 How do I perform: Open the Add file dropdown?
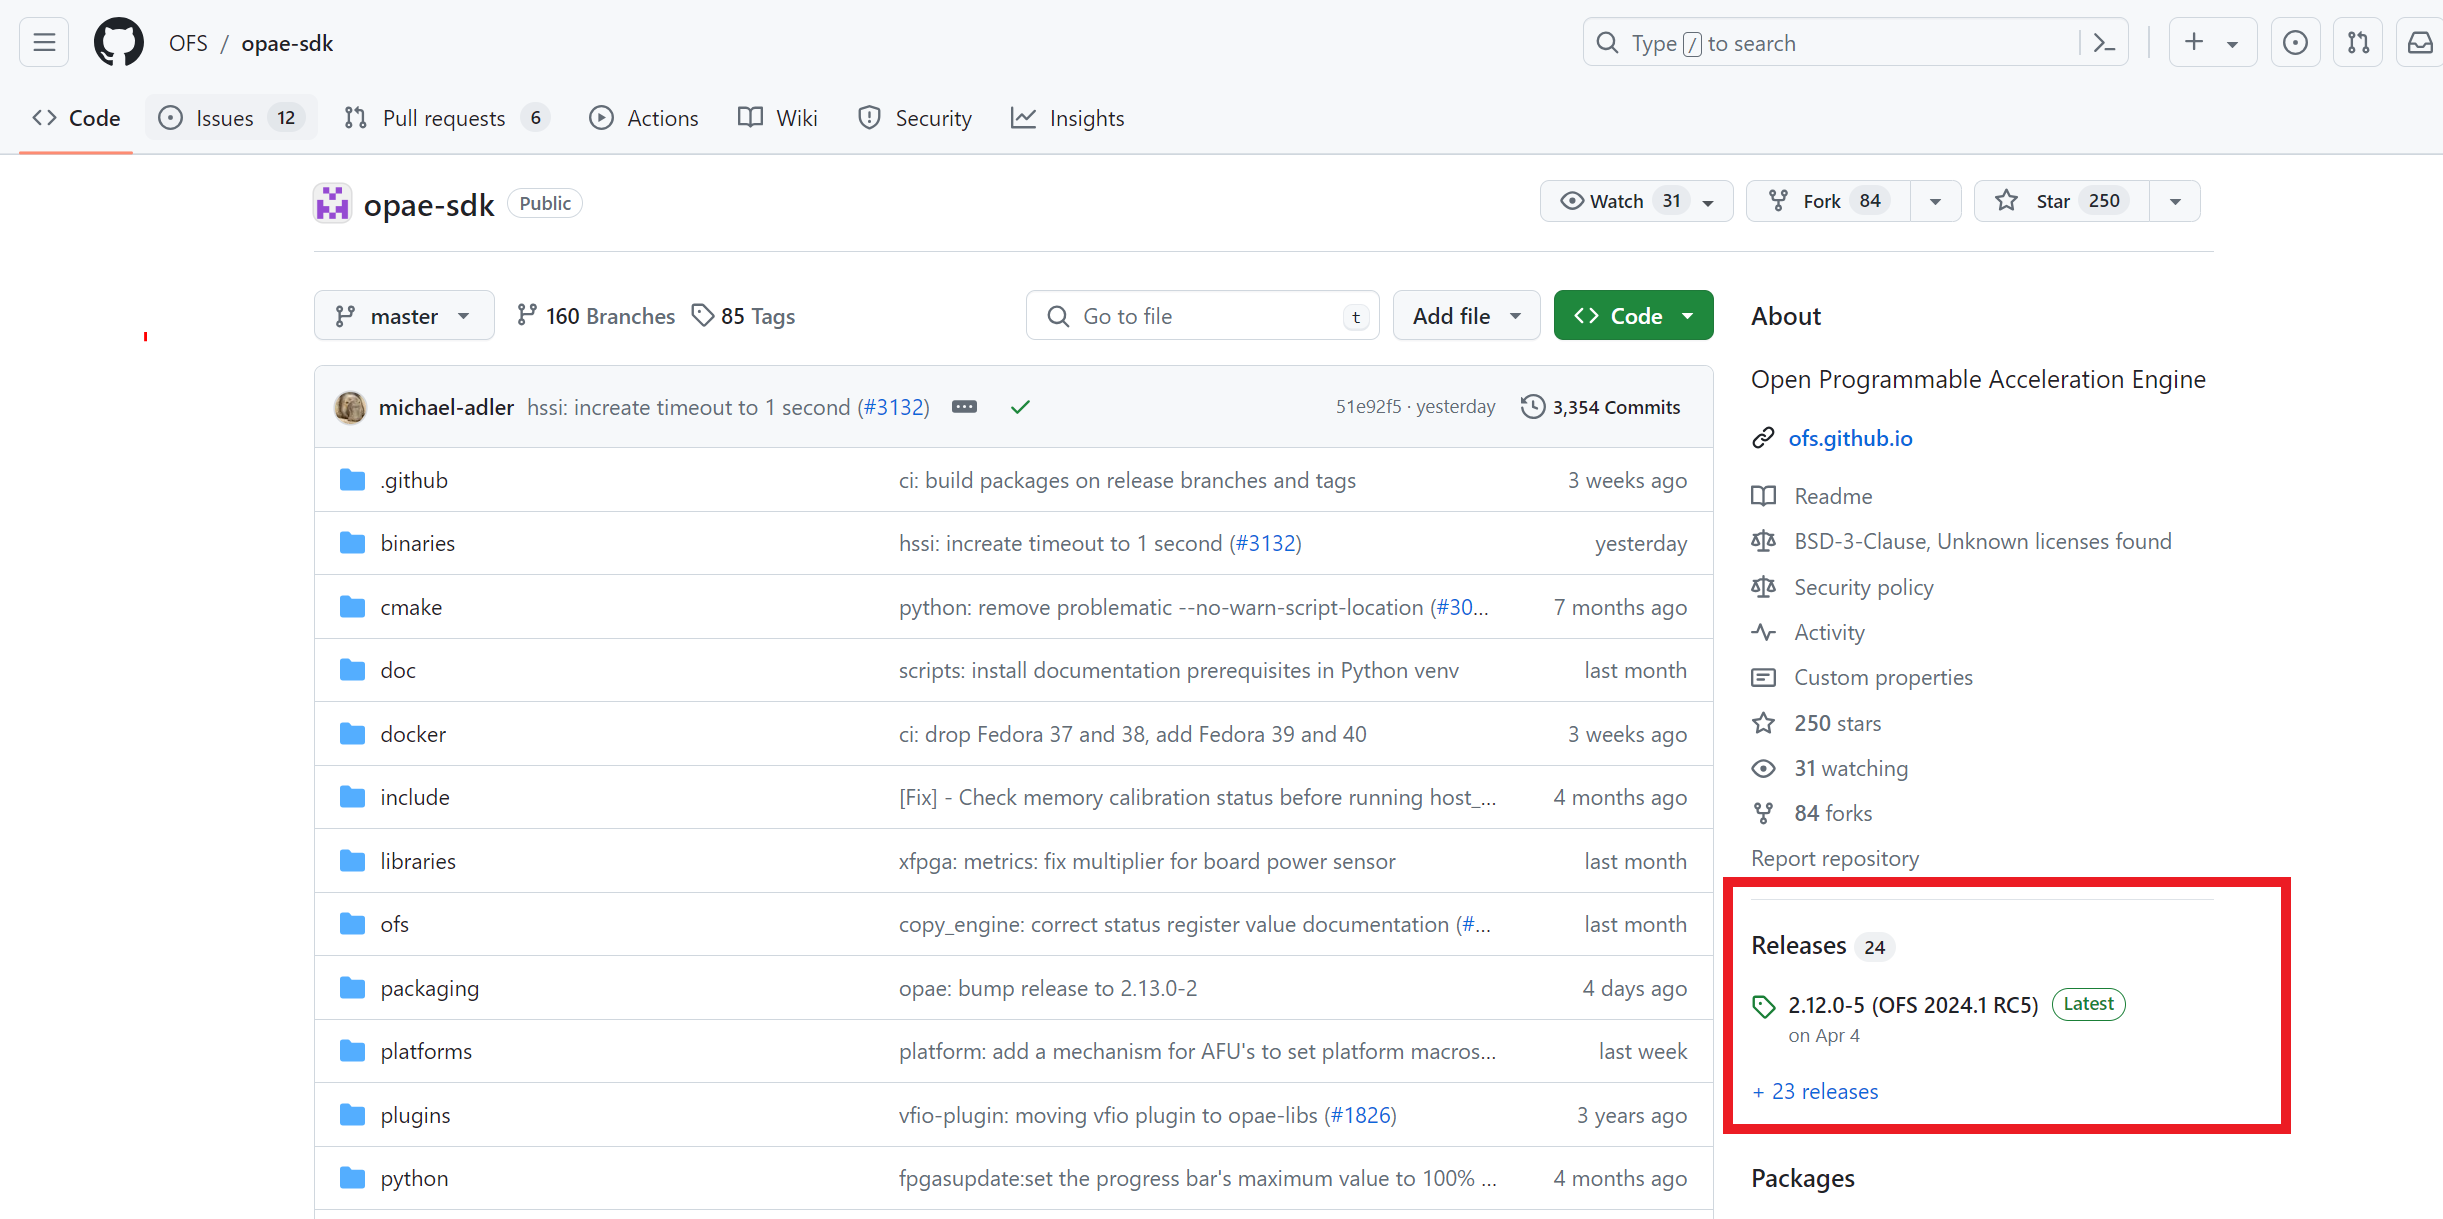pos(1466,316)
